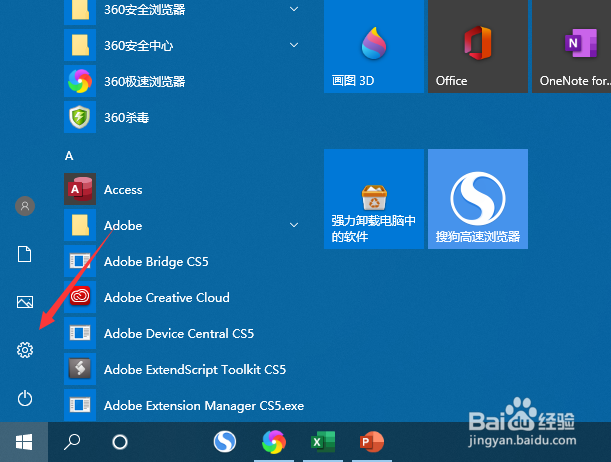Image resolution: width=611 pixels, height=462 pixels.
Task: Click Cortana circle on taskbar
Action: point(120,442)
